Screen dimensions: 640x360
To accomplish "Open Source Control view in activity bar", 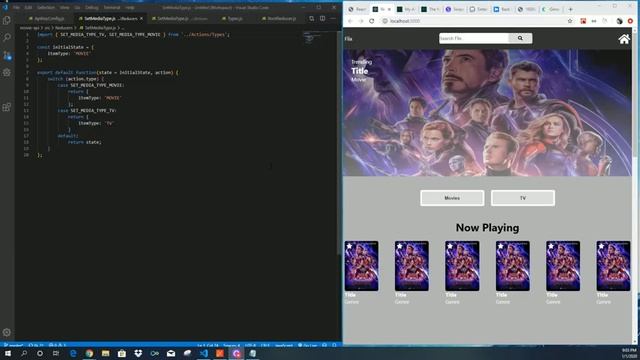I will click(x=7, y=55).
